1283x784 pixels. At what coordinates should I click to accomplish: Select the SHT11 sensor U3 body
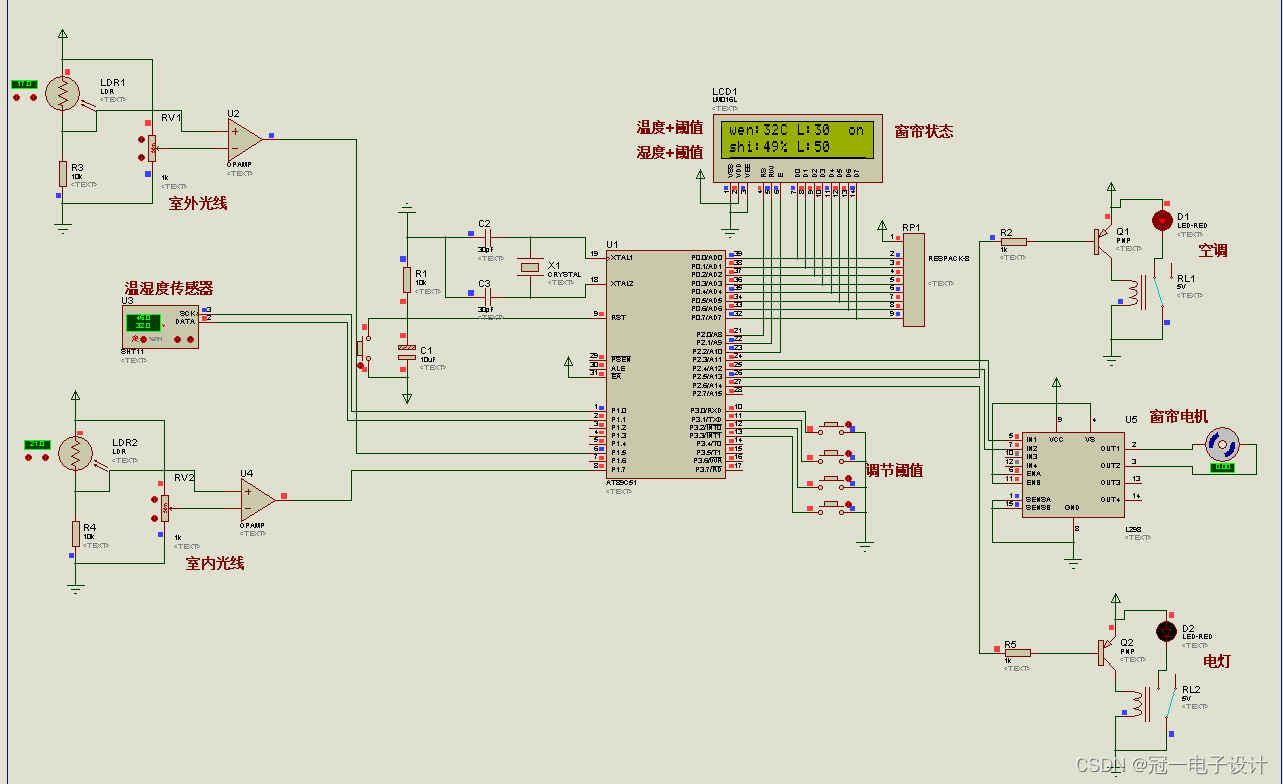pos(160,327)
